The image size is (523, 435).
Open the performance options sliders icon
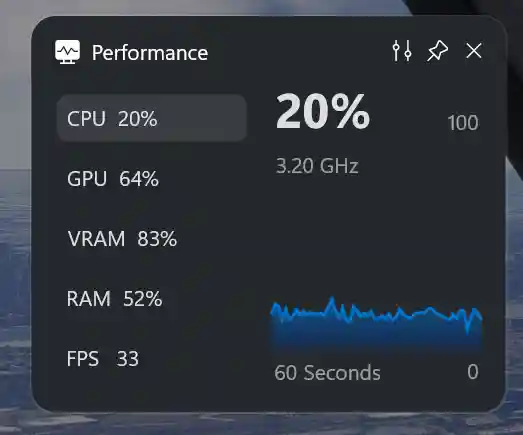(402, 51)
